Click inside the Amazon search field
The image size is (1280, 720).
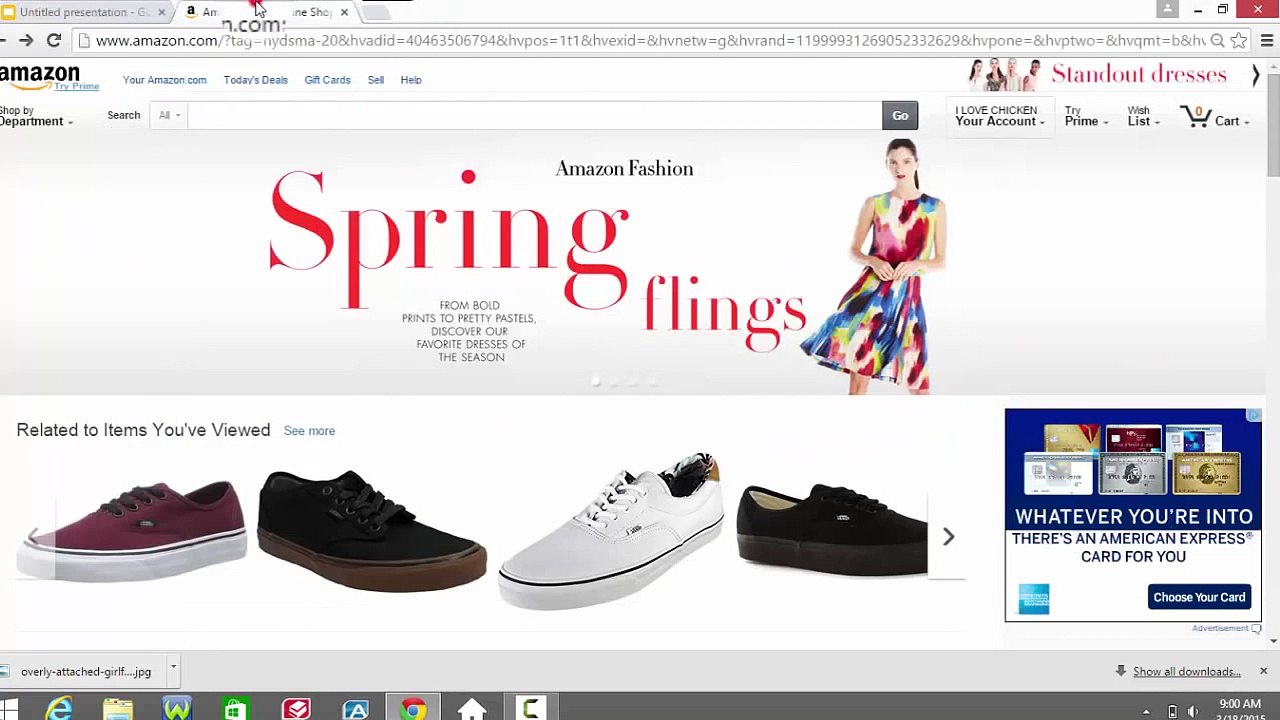click(x=534, y=116)
